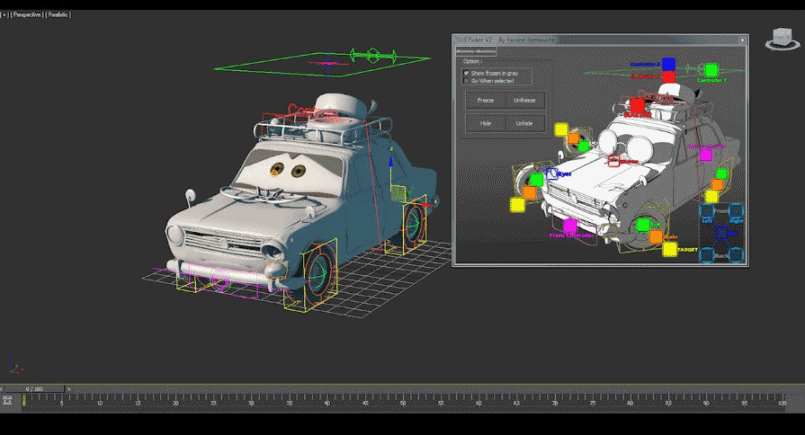The width and height of the screenshot is (805, 435).
Task: Pick the orange square on the wheel near Eyes
Action: pos(529,193)
